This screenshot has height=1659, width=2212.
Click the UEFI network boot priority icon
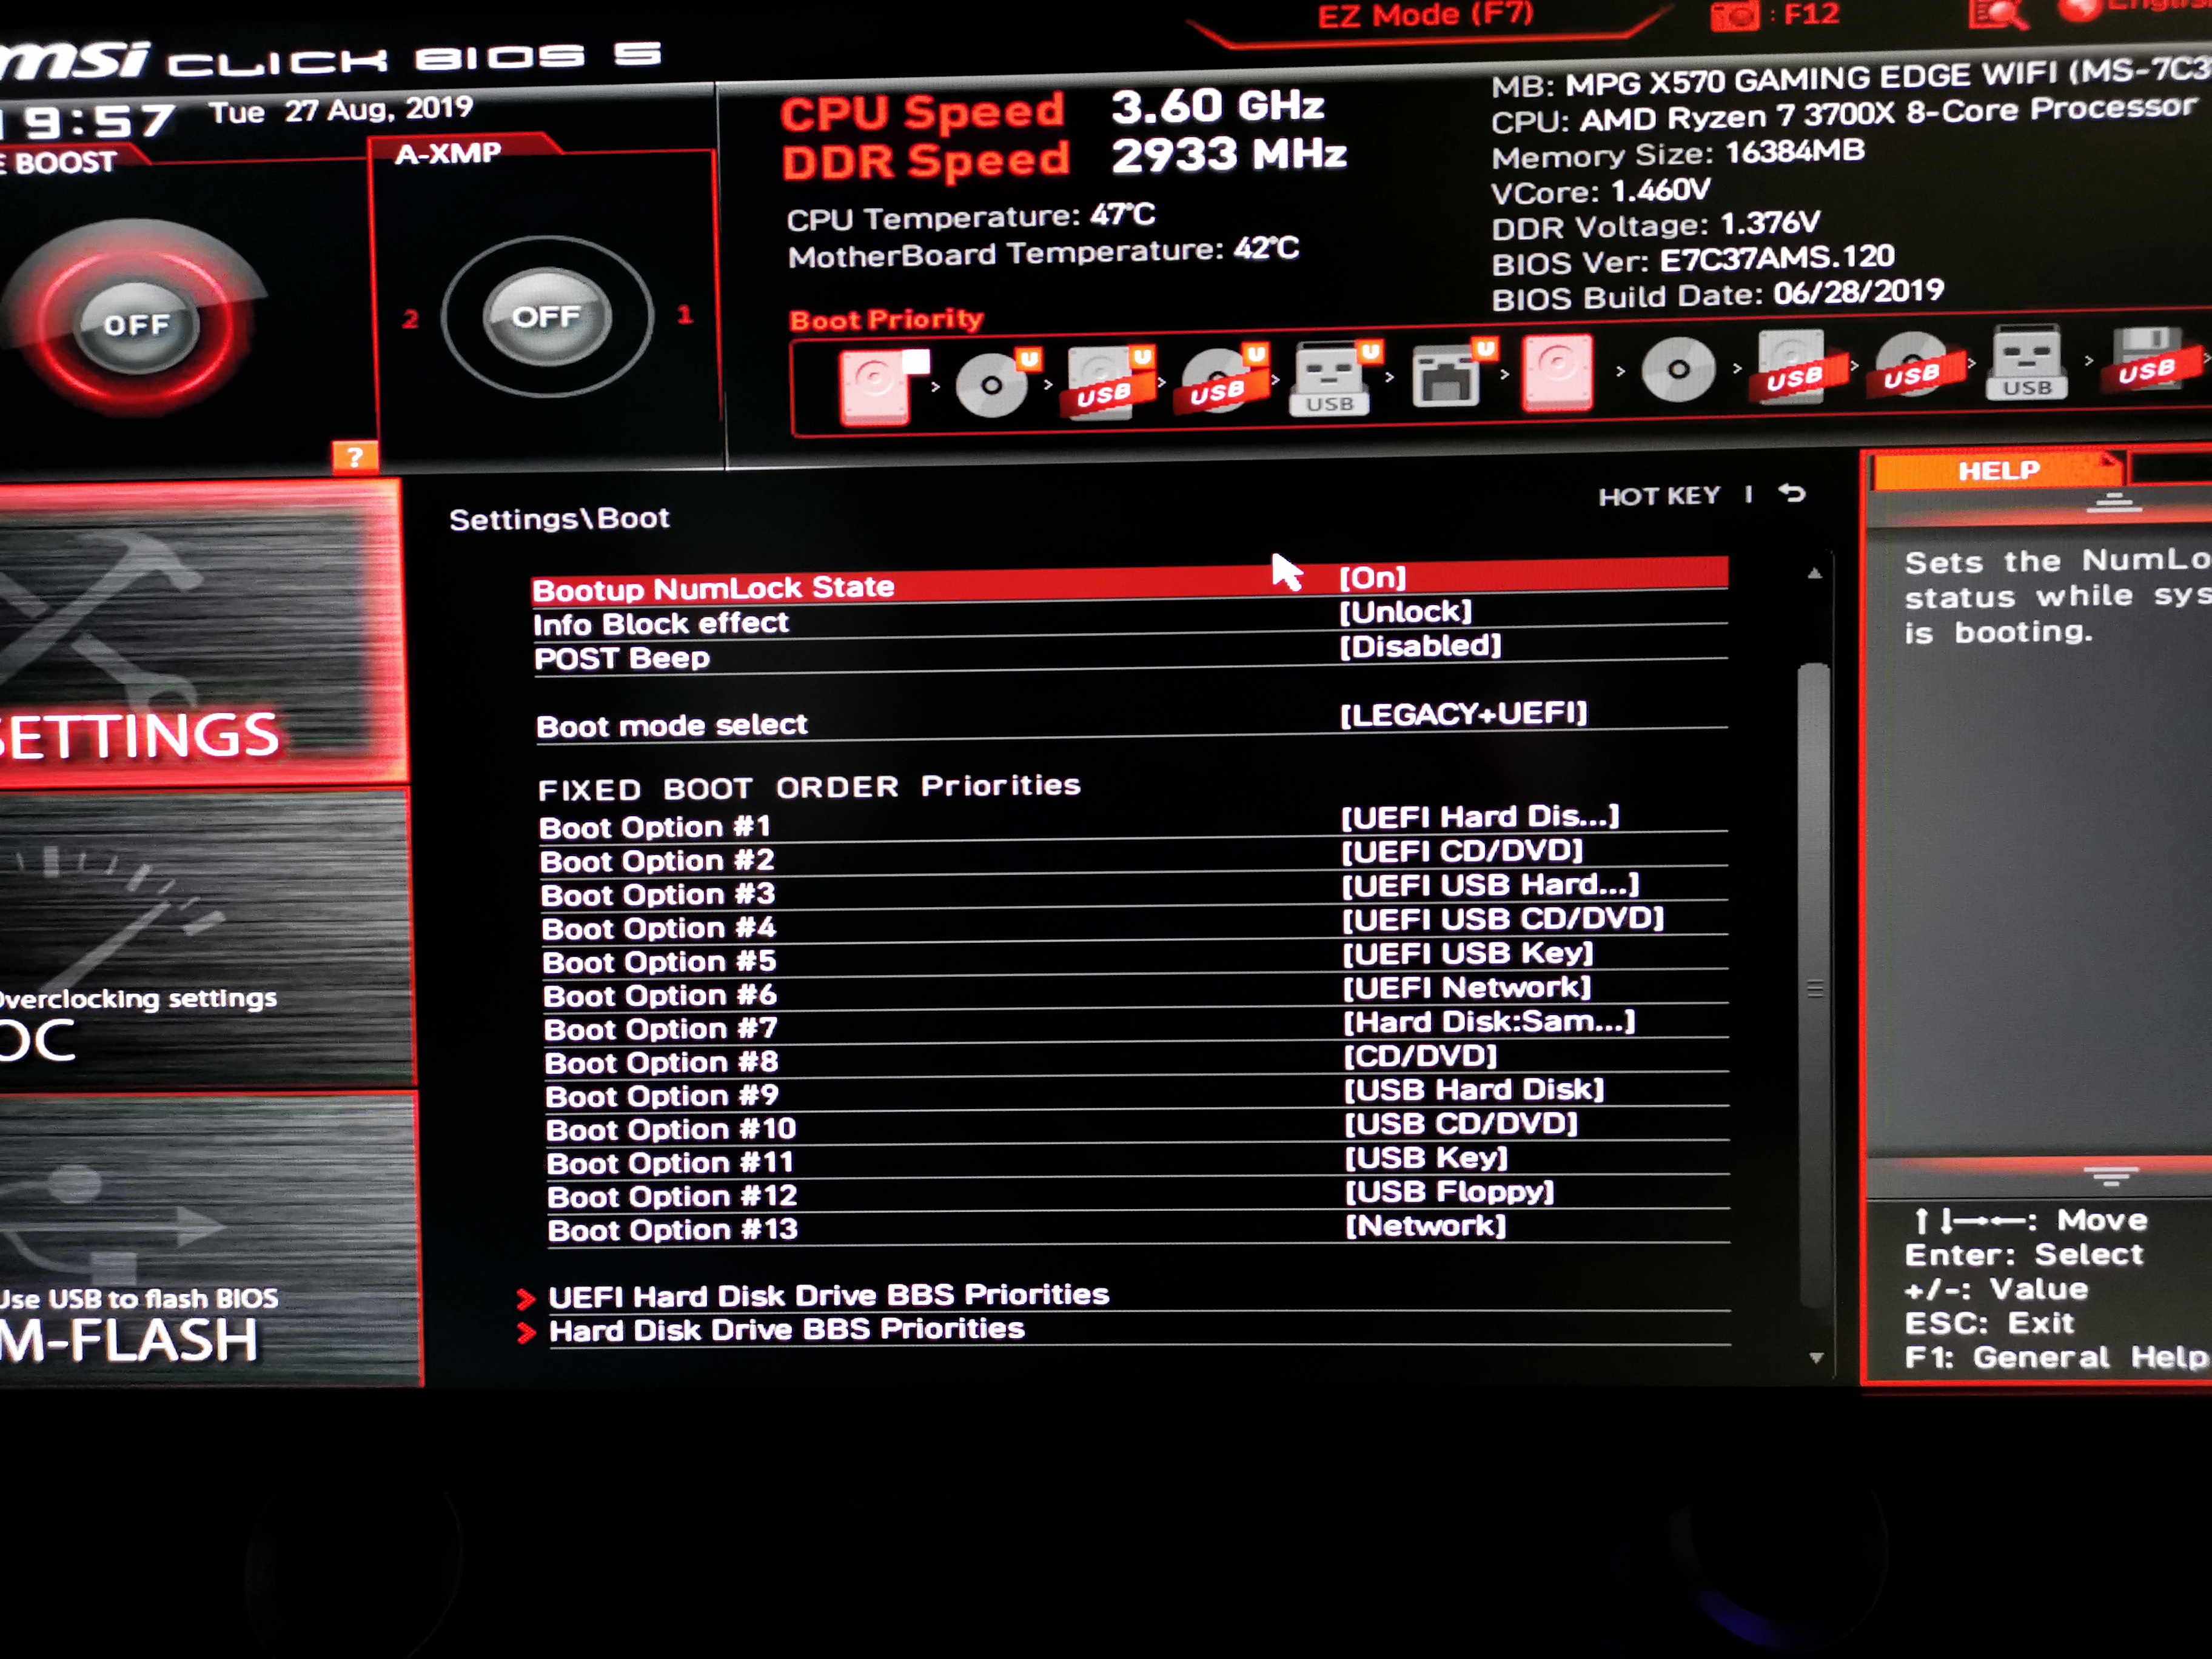(1445, 376)
